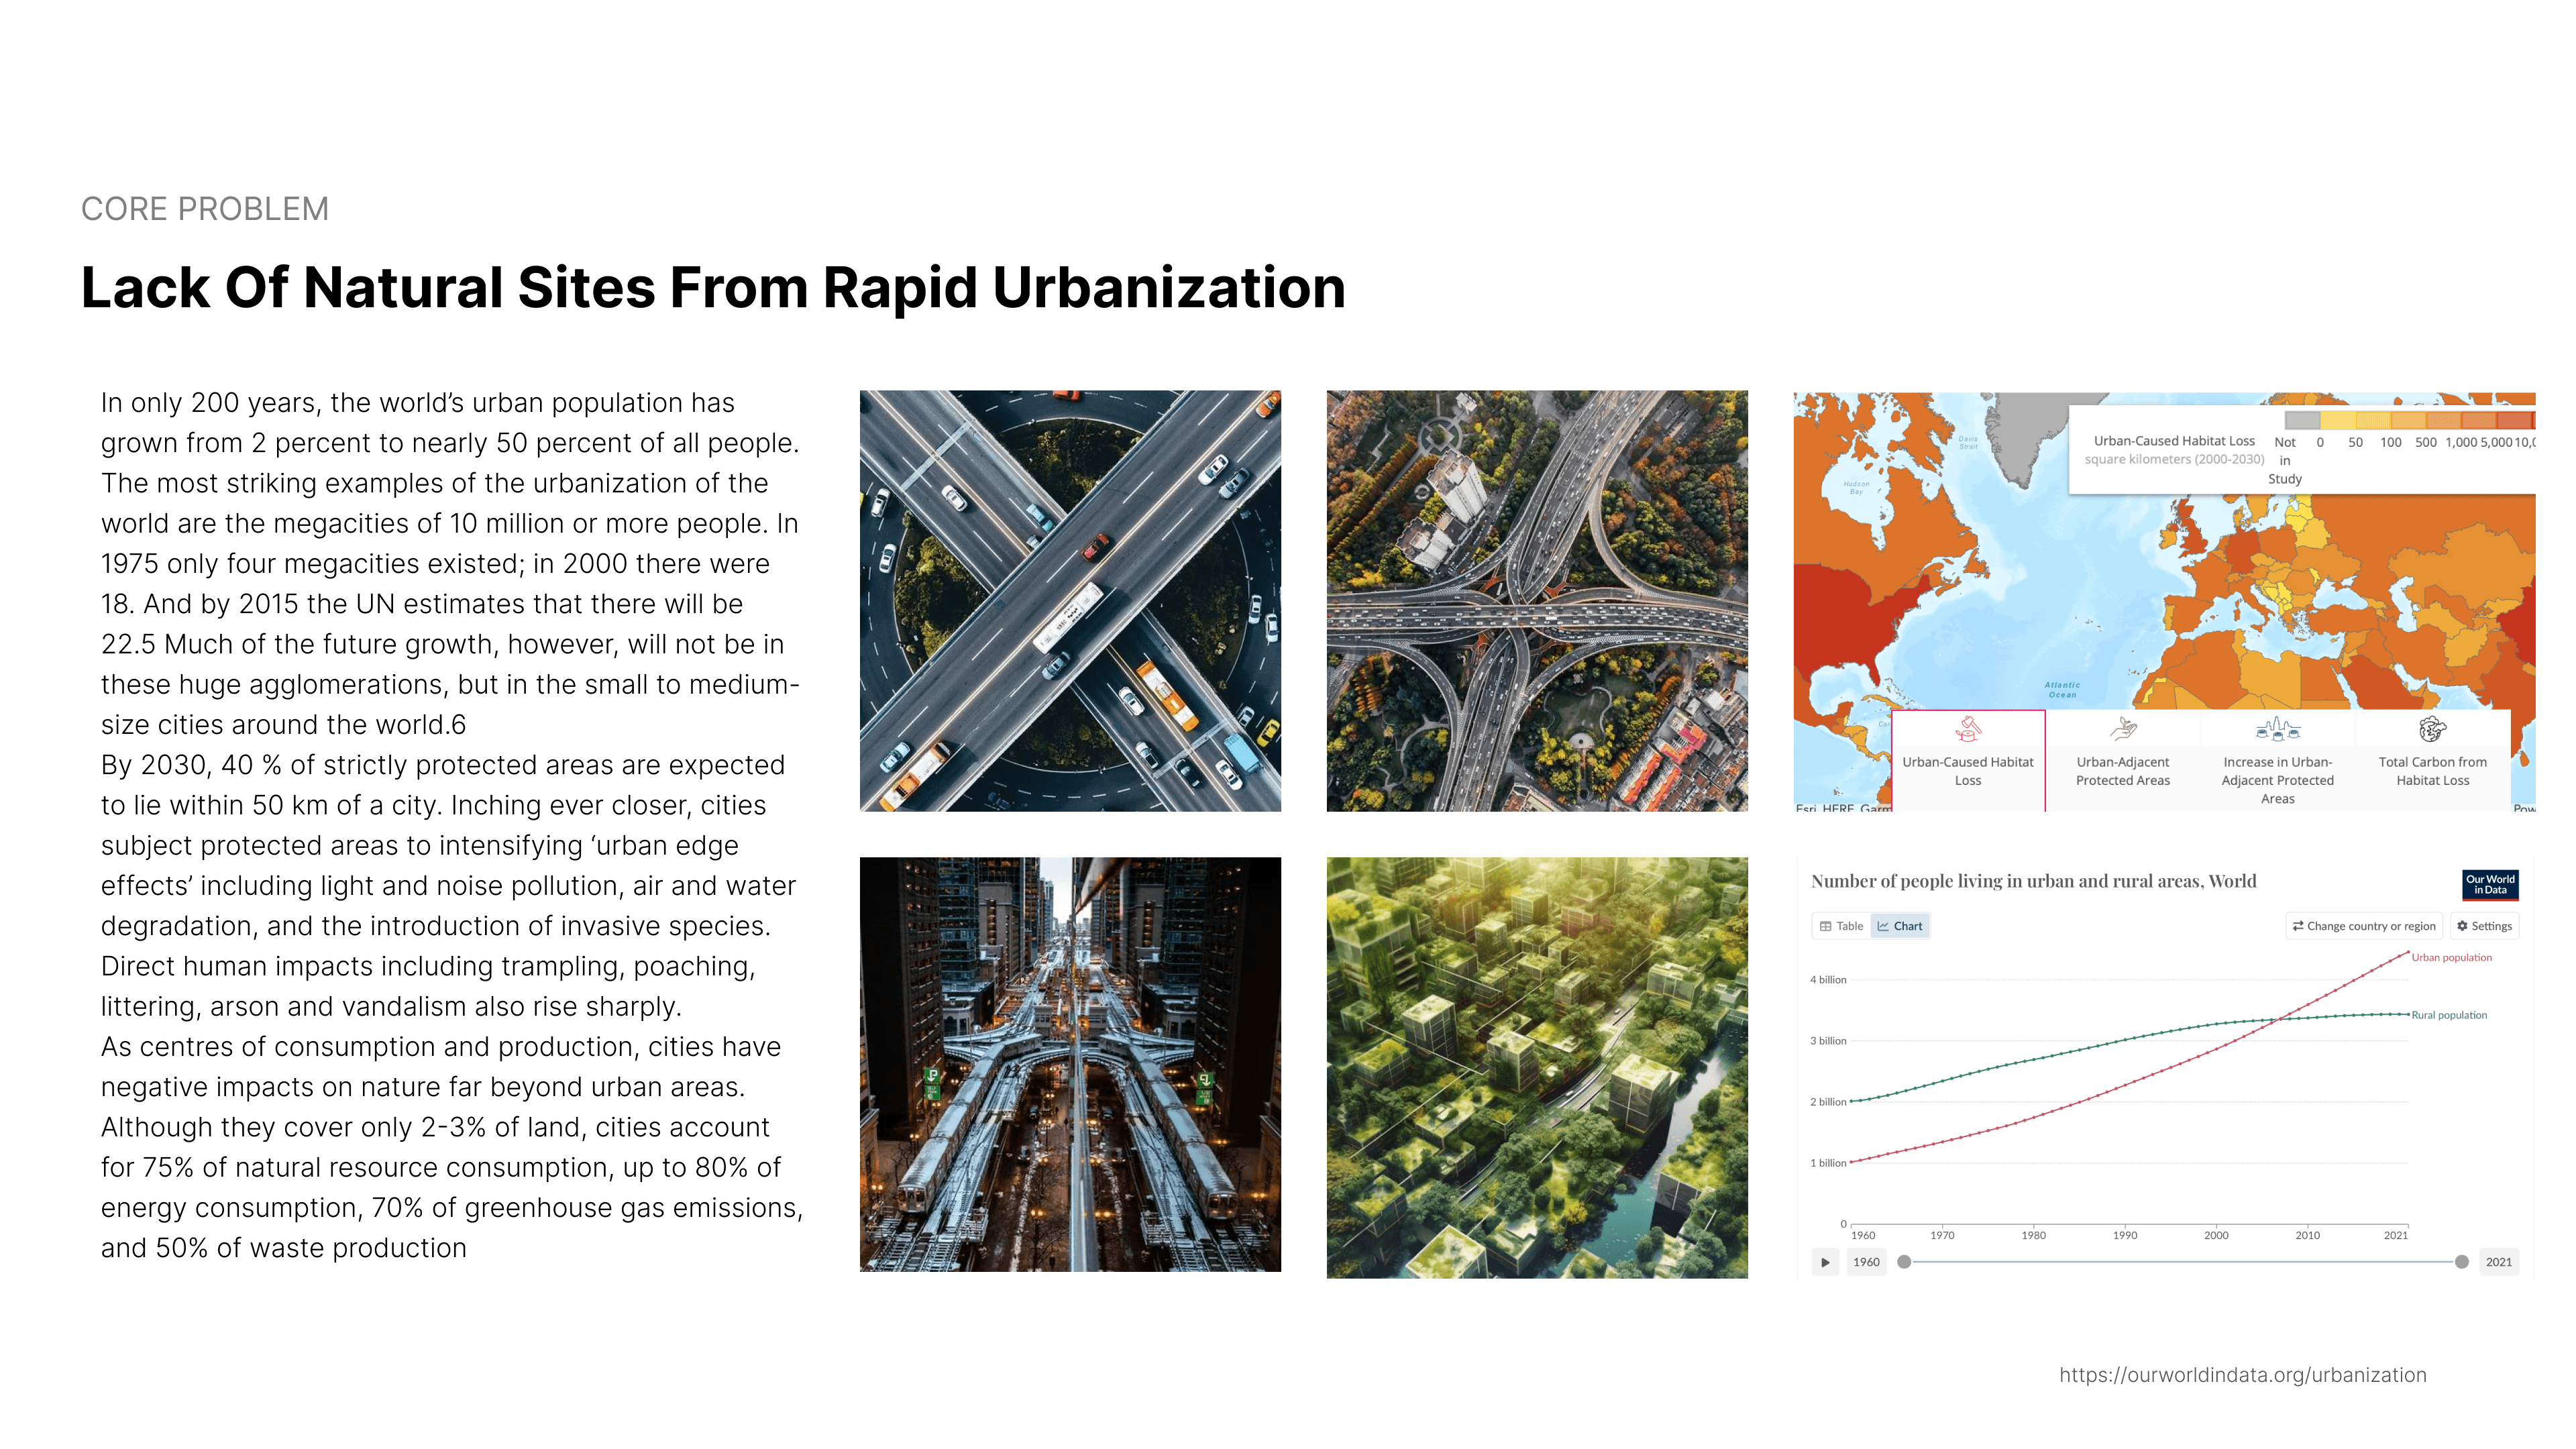Click the green rooftop city aerial photo
The height and width of the screenshot is (1449, 2576).
click(1536, 1067)
